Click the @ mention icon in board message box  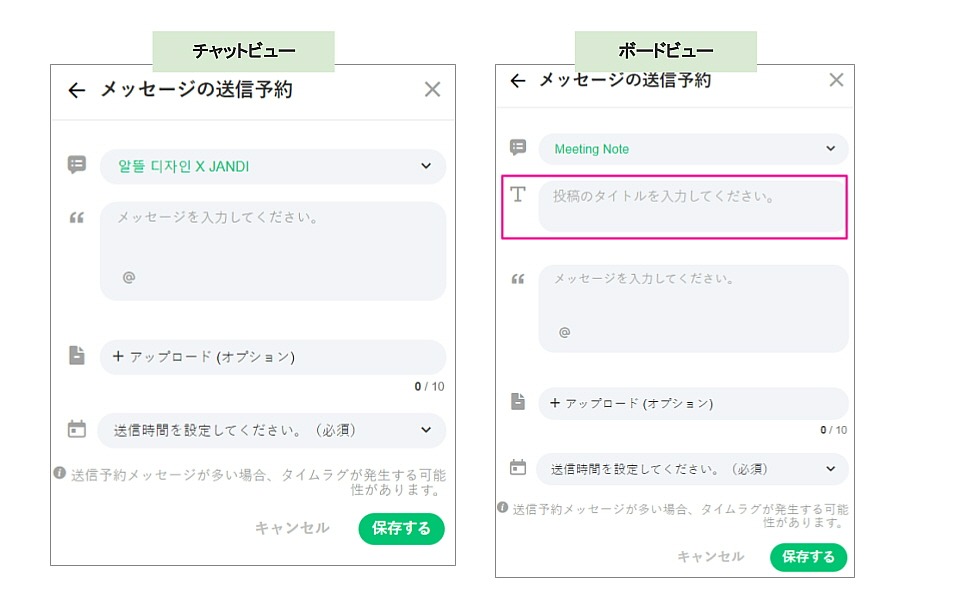click(x=565, y=332)
